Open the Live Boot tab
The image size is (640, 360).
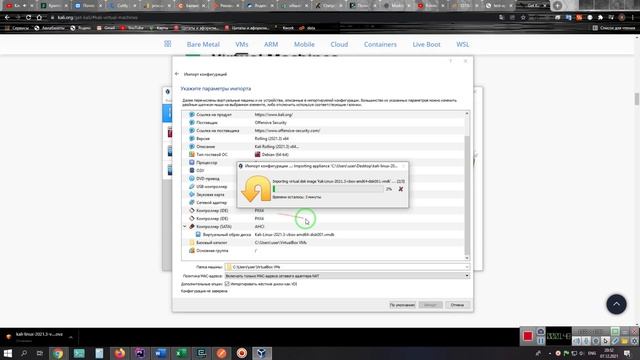(426, 44)
